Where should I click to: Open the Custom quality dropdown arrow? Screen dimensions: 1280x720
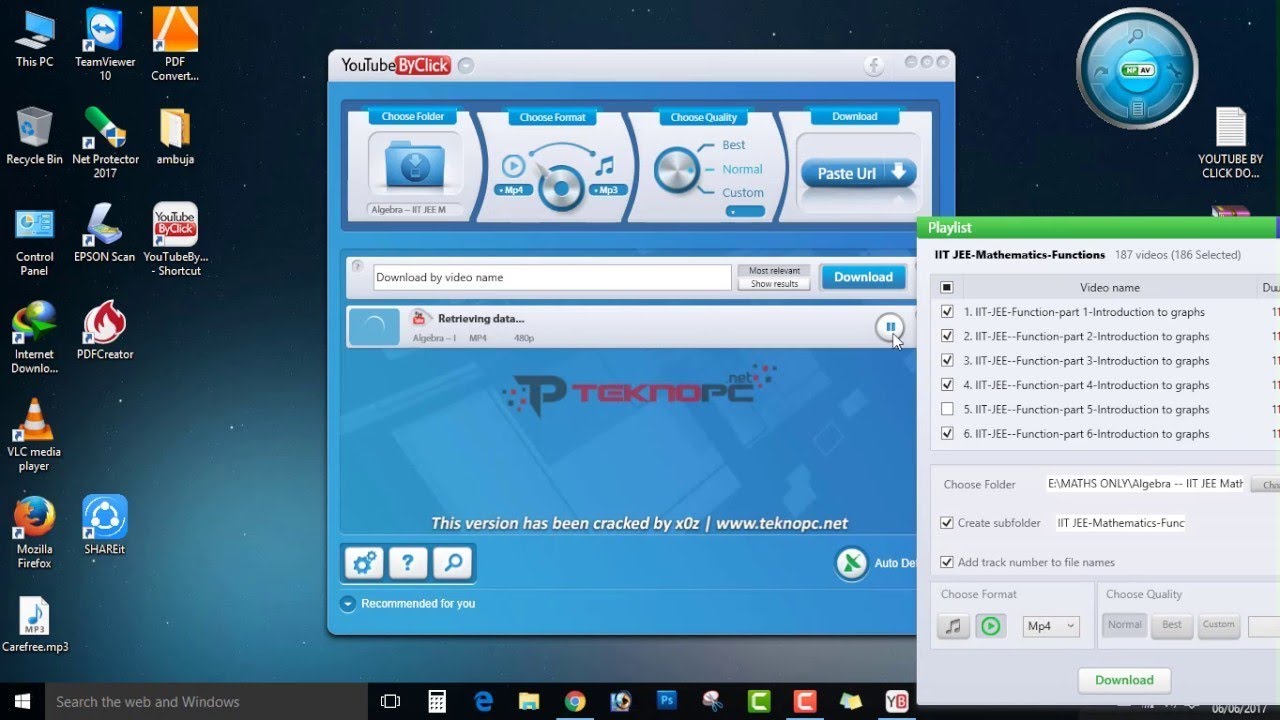point(745,211)
